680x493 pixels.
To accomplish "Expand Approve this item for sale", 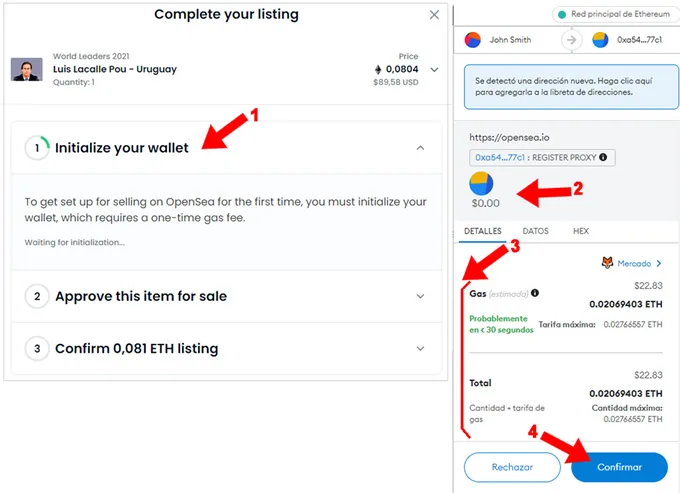I will pyautogui.click(x=420, y=296).
